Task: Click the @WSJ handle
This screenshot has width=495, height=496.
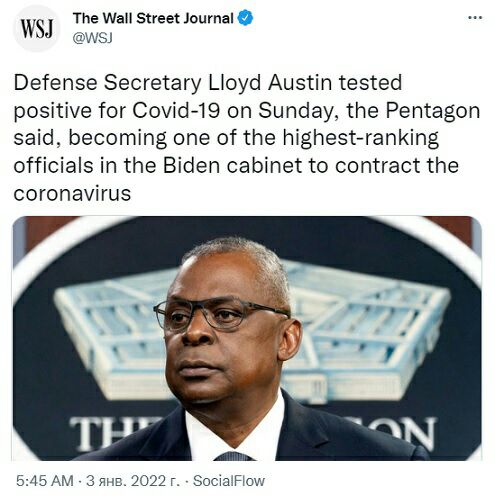Action: coord(93,38)
